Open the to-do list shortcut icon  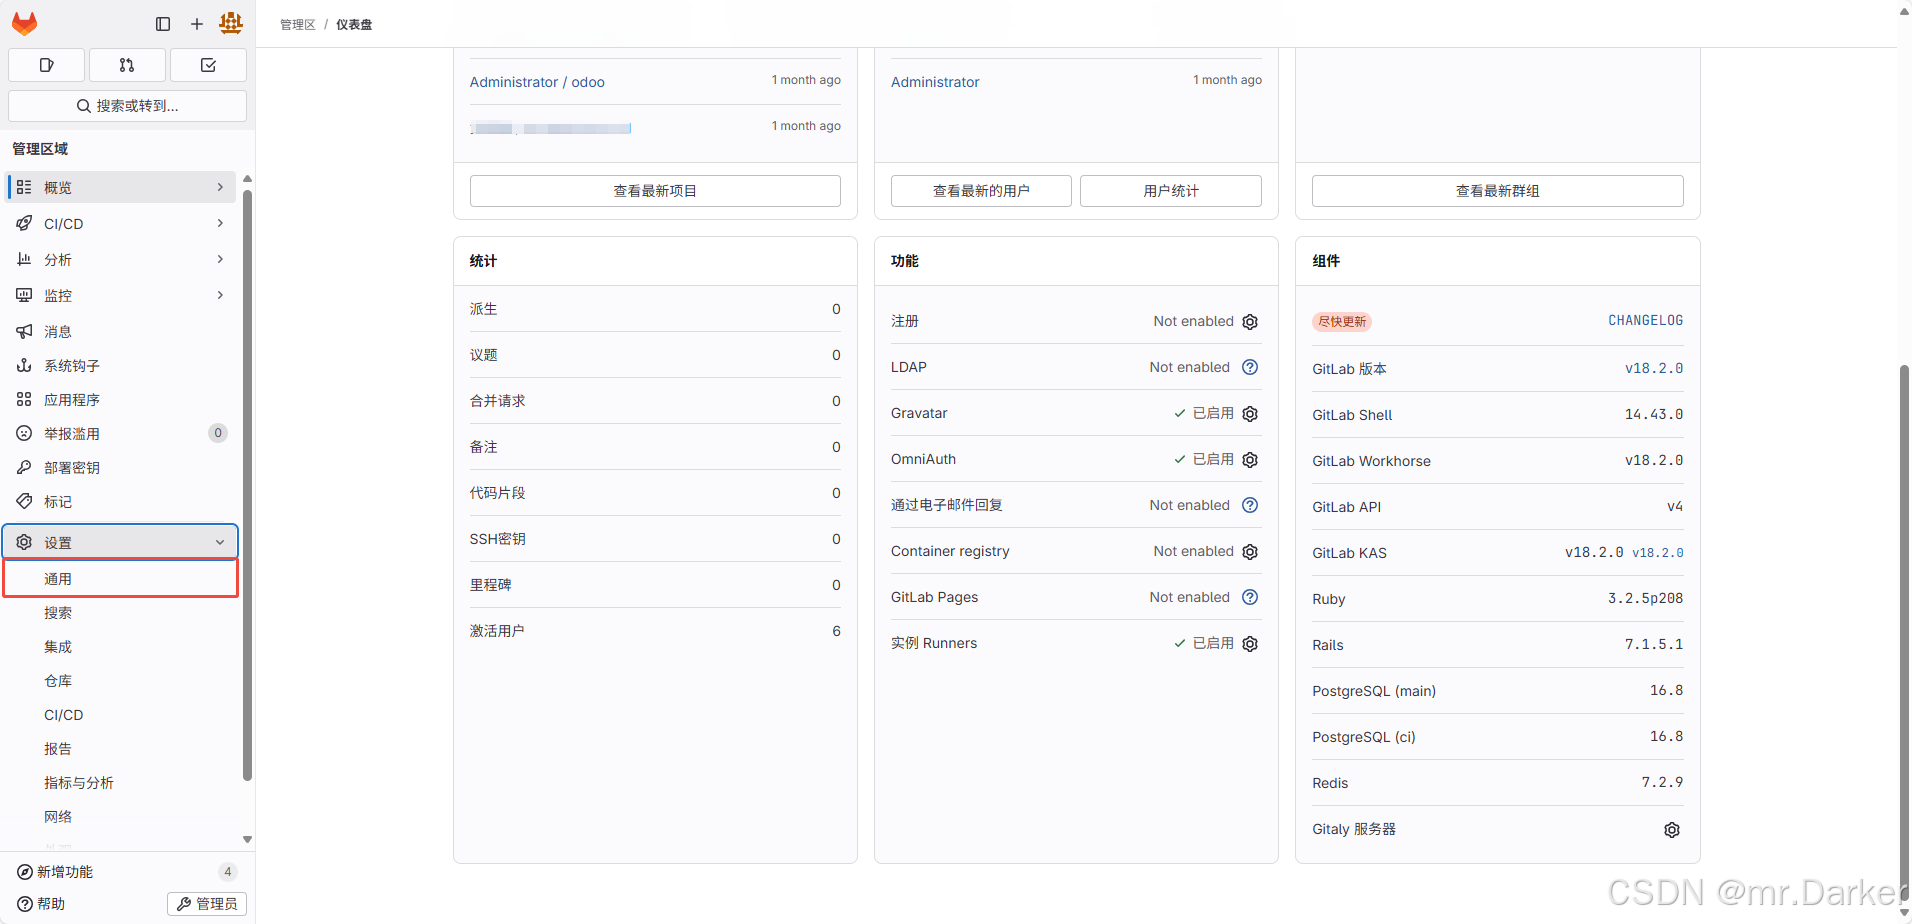[208, 65]
